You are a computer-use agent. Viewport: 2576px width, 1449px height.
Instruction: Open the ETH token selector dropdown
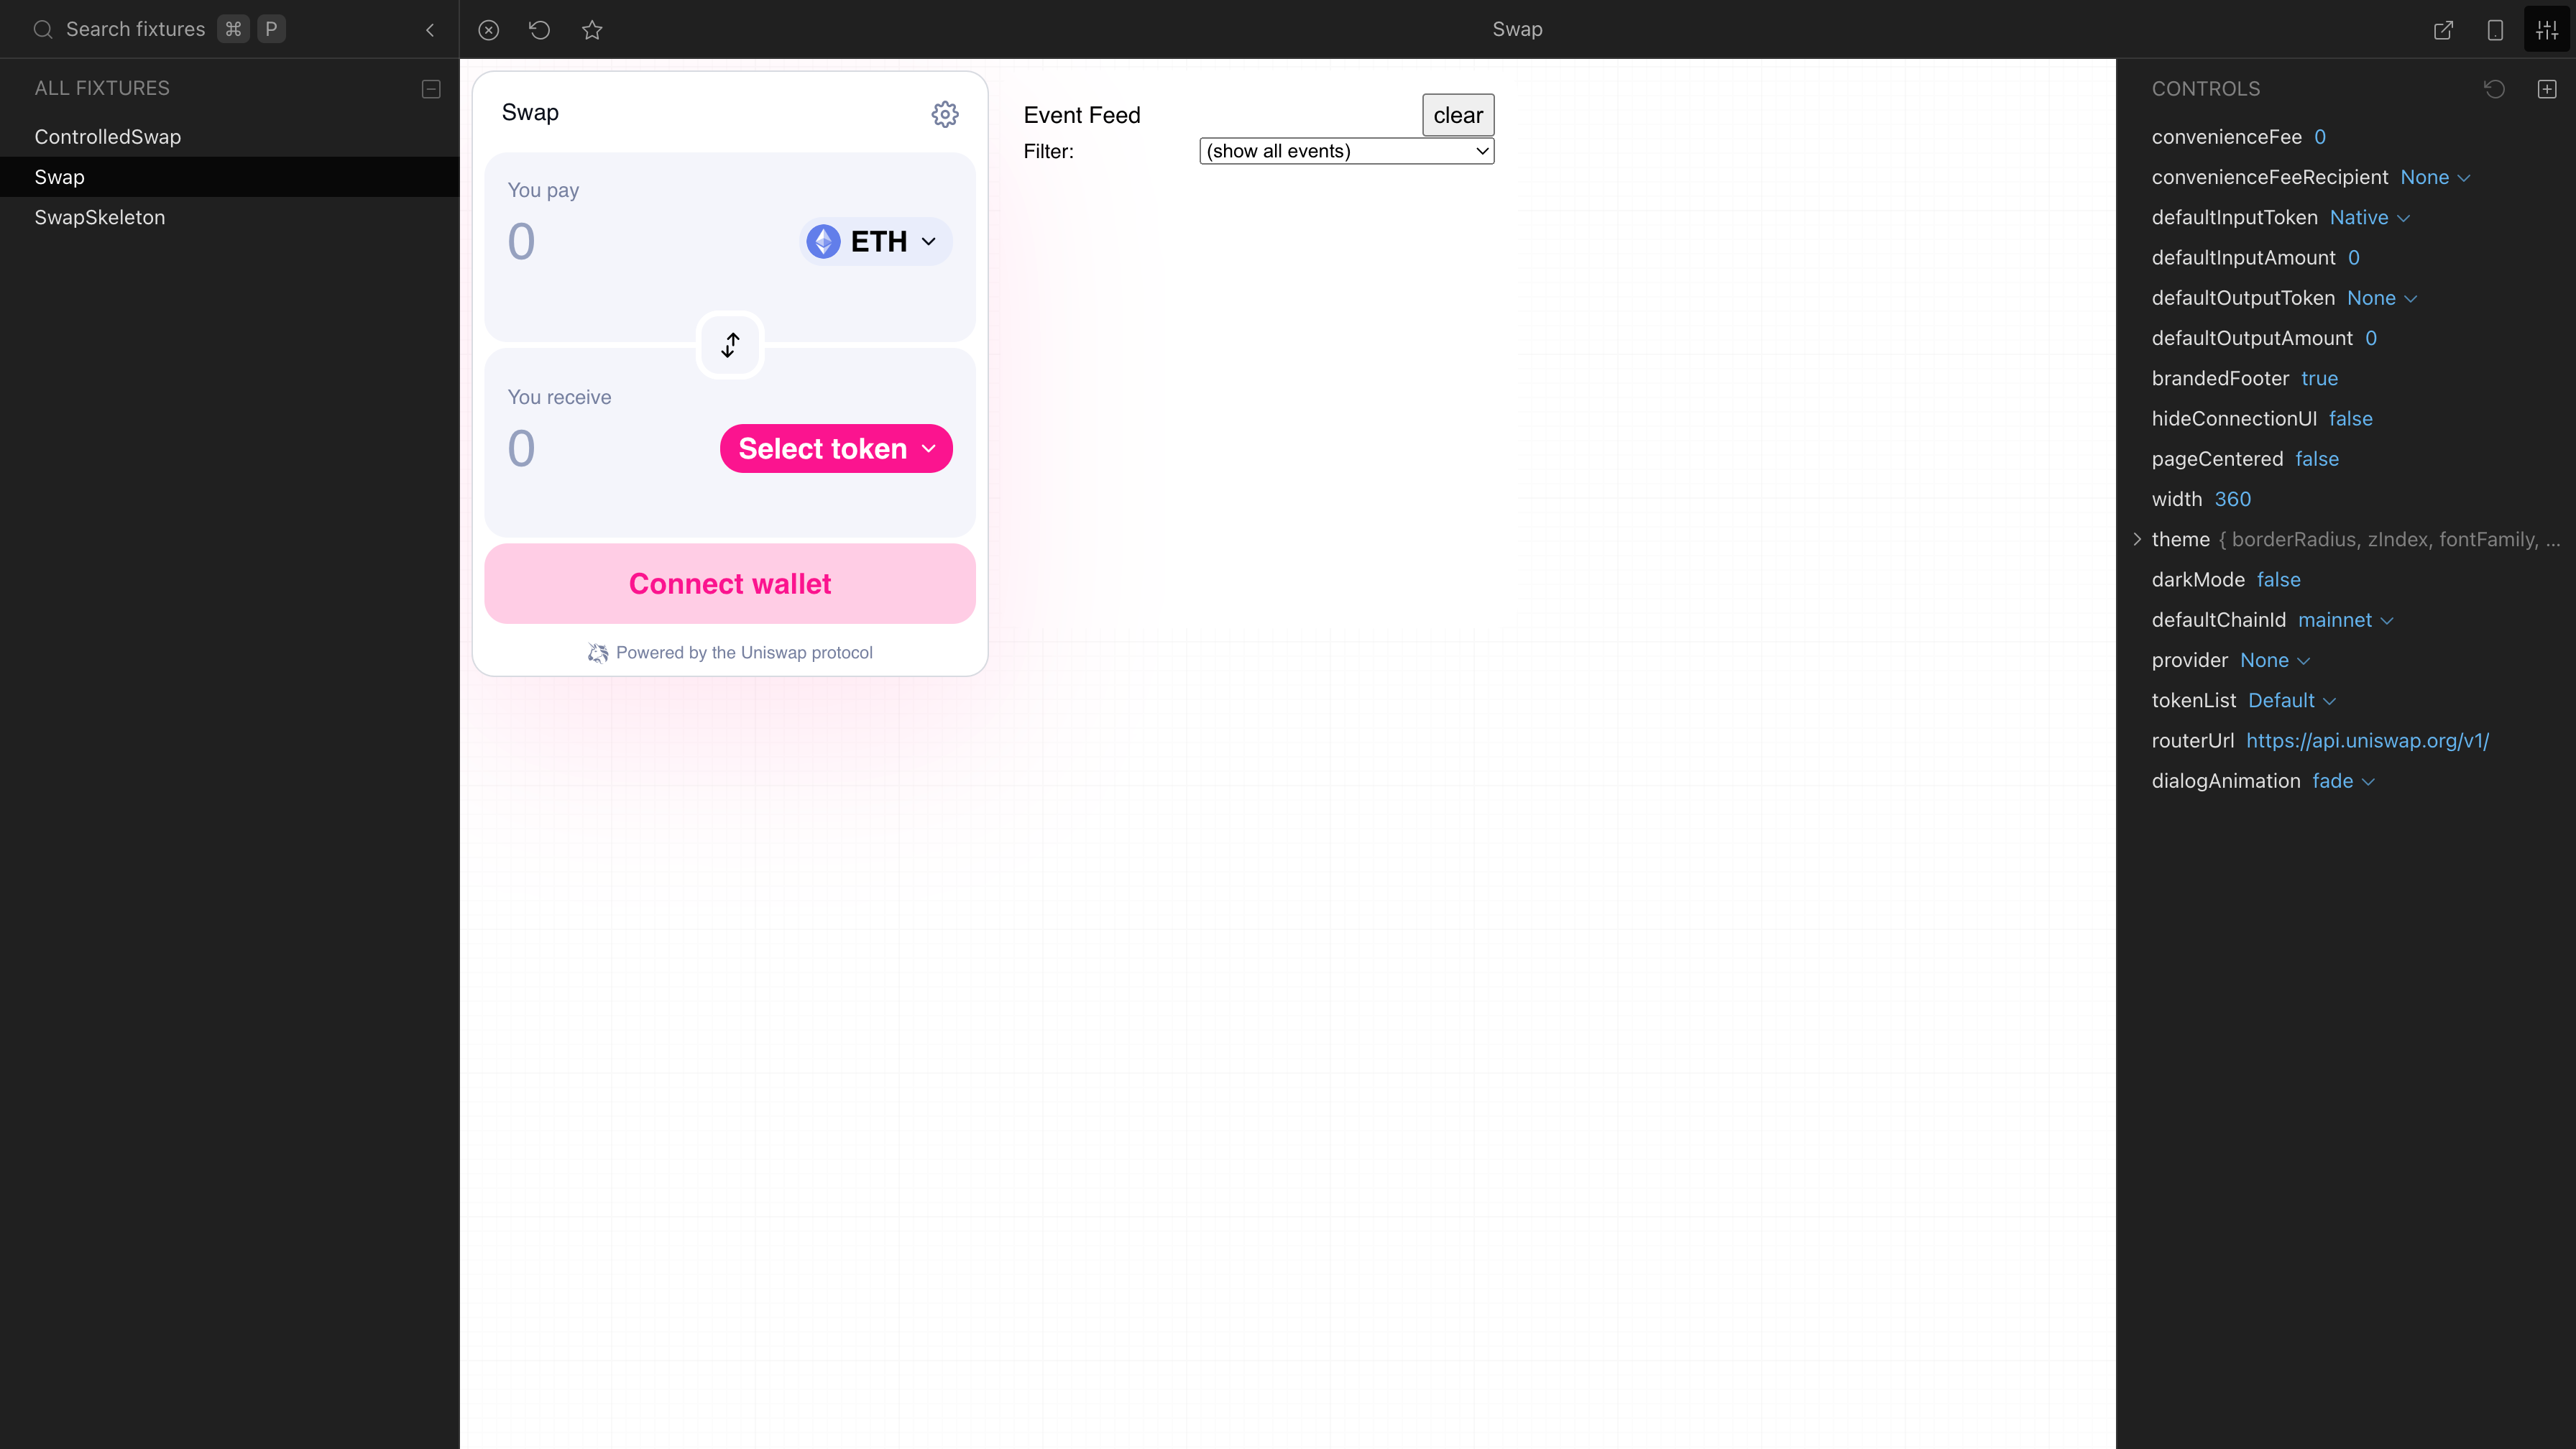(876, 242)
